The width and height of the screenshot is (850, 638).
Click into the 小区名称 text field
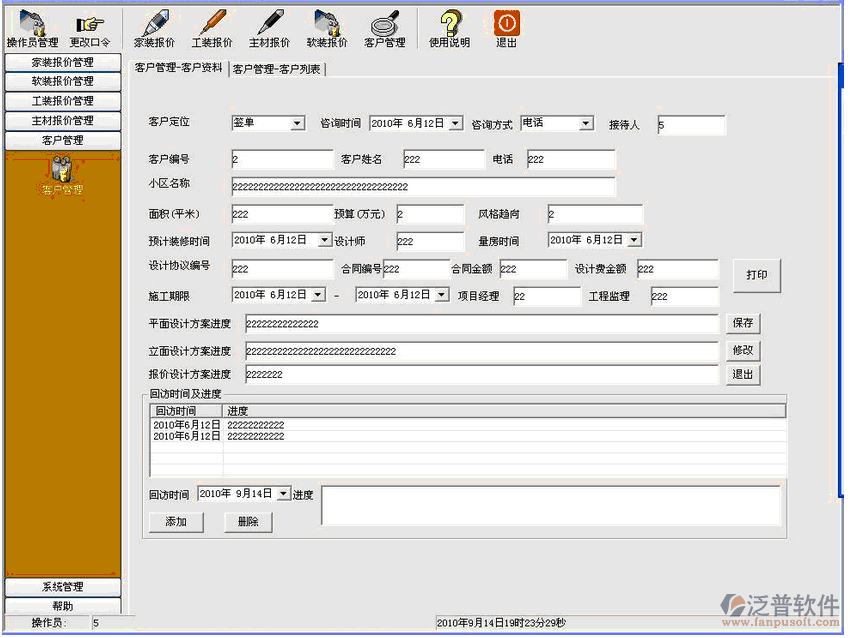423,187
